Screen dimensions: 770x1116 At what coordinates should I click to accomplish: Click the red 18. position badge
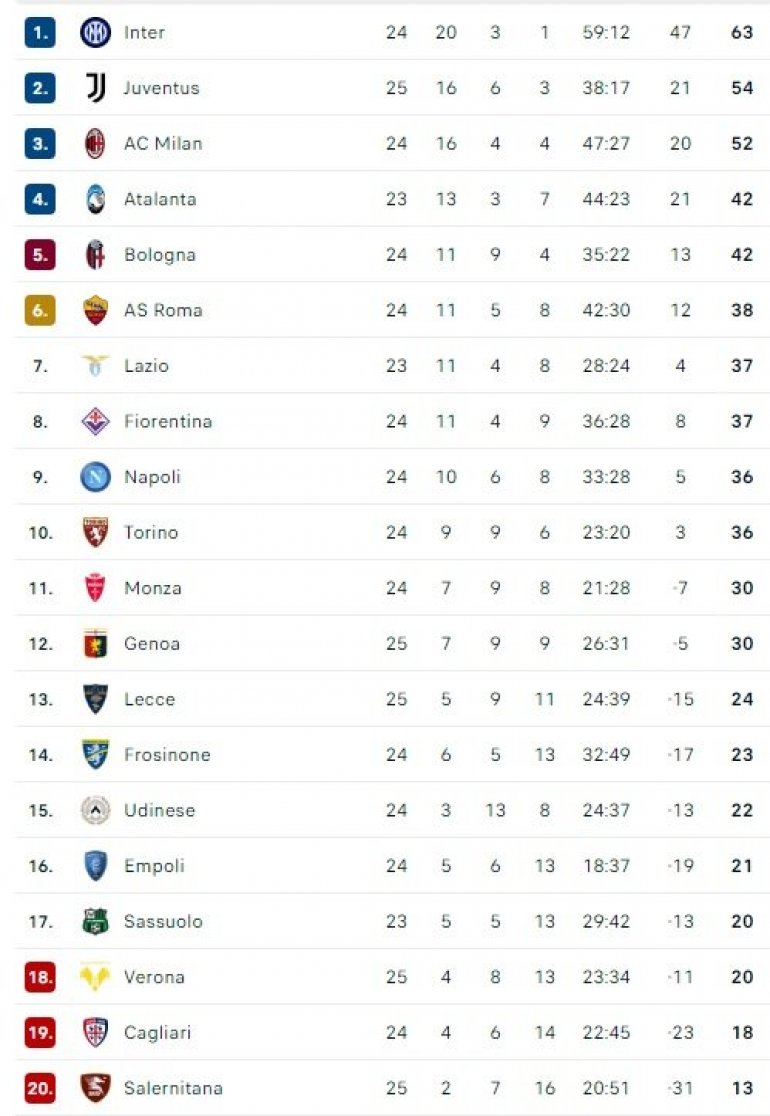[40, 977]
